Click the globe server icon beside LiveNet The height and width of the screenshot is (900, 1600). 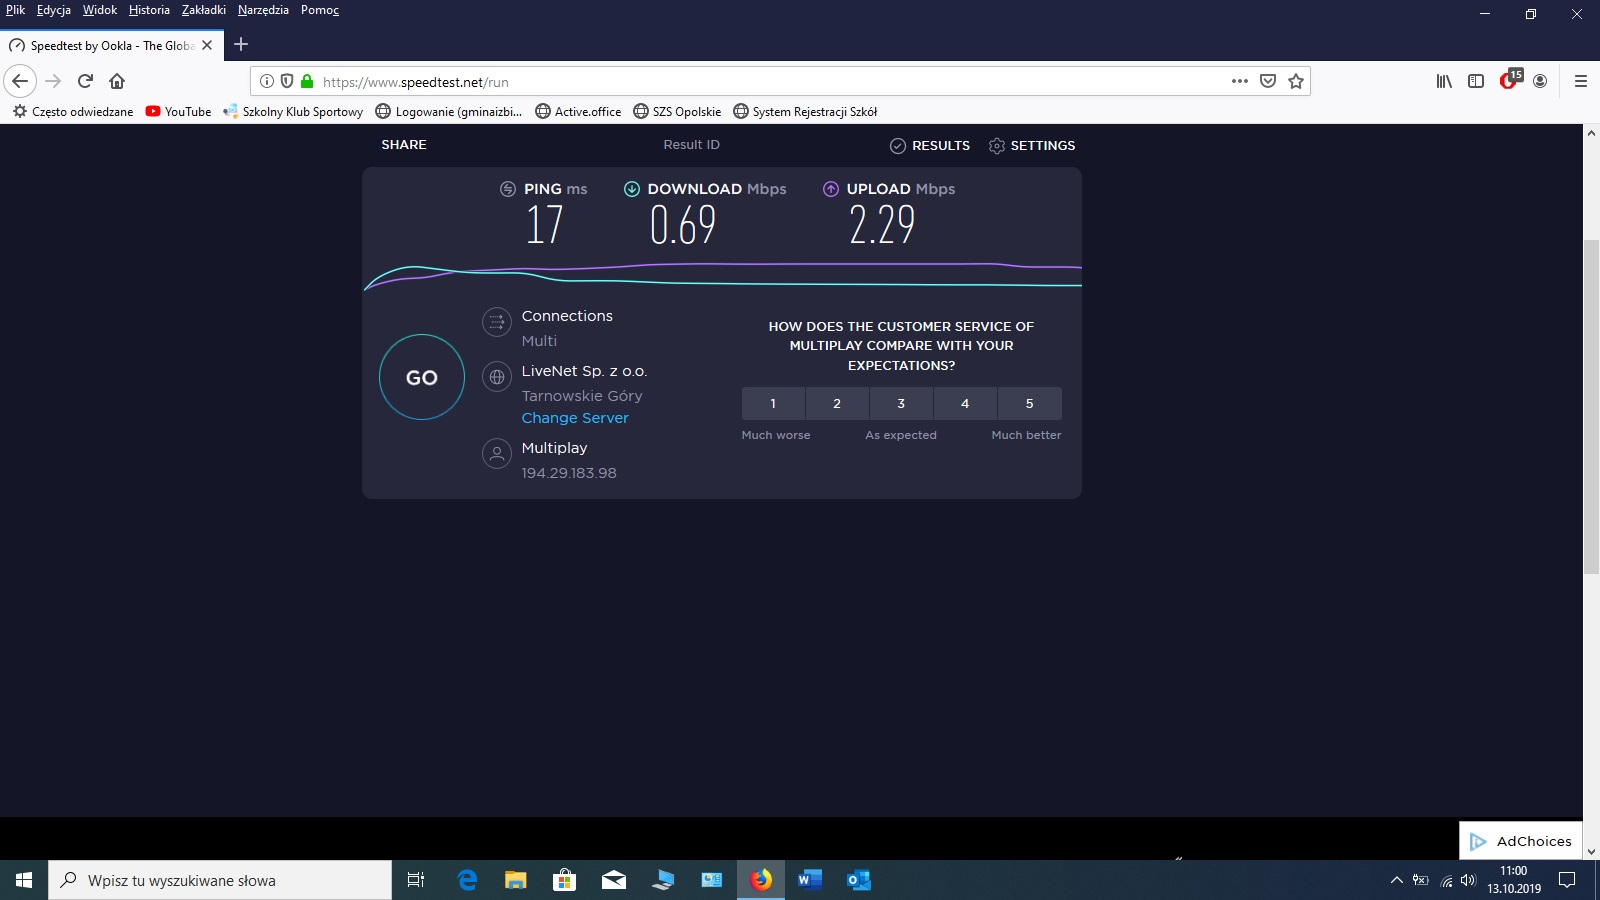coord(497,377)
